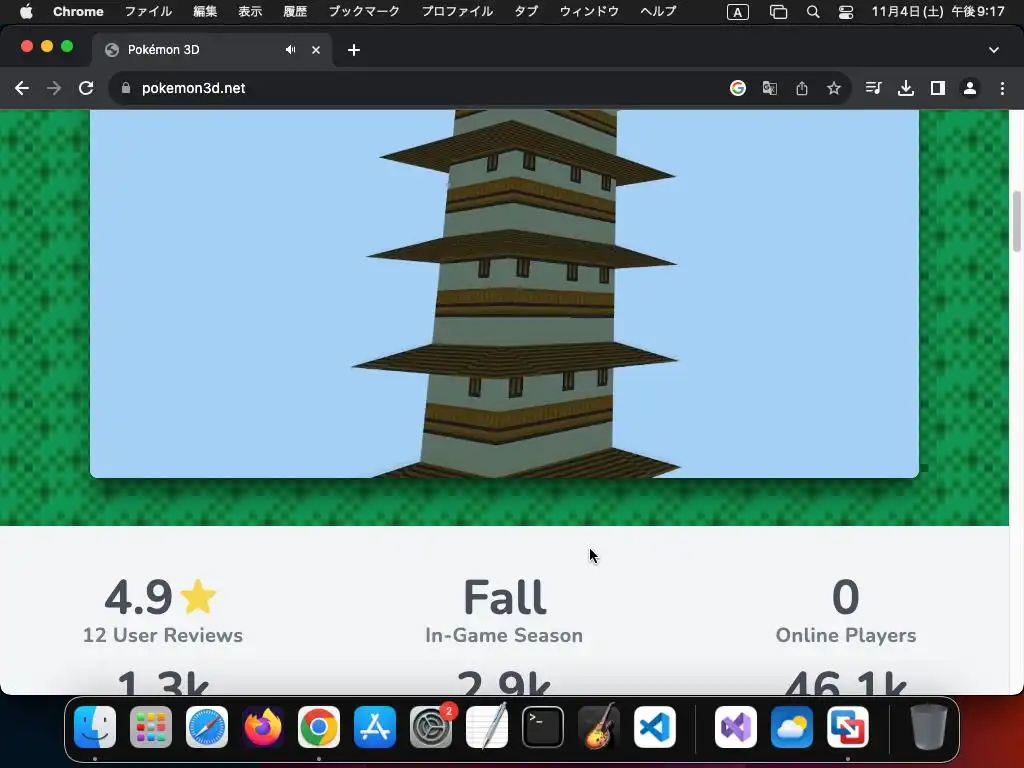Open the ヘルプ menu
1024x768 pixels.
[658, 11]
